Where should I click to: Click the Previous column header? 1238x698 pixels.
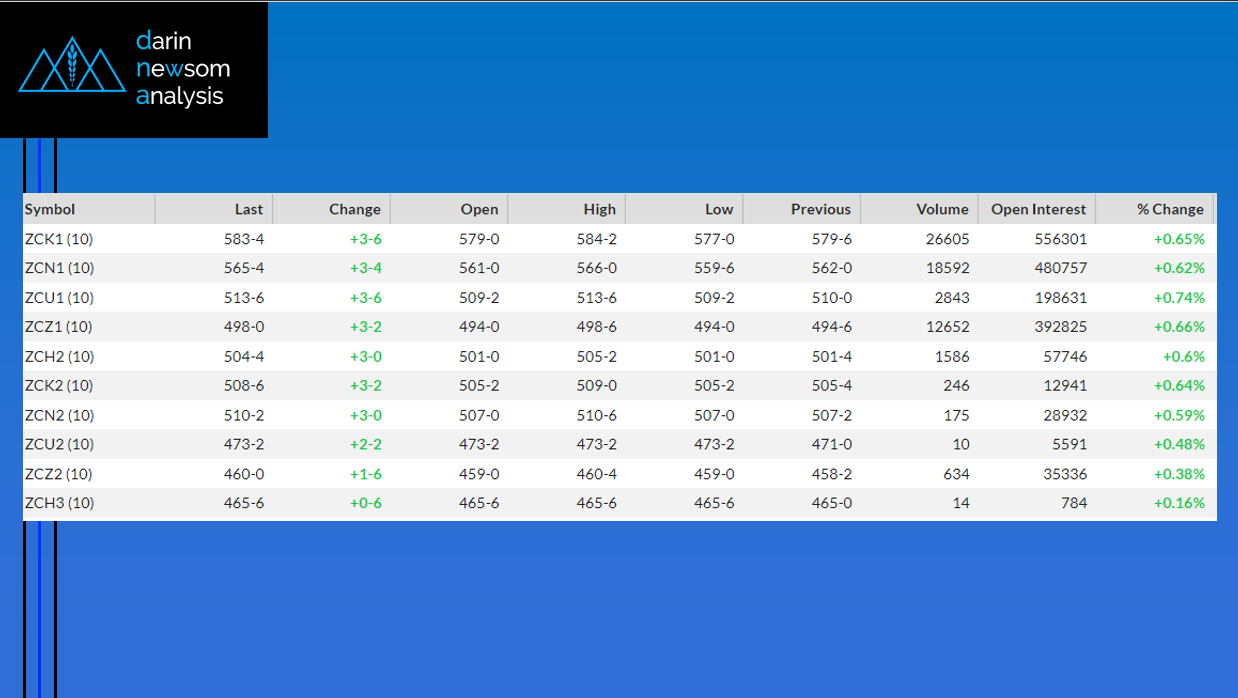coord(820,209)
